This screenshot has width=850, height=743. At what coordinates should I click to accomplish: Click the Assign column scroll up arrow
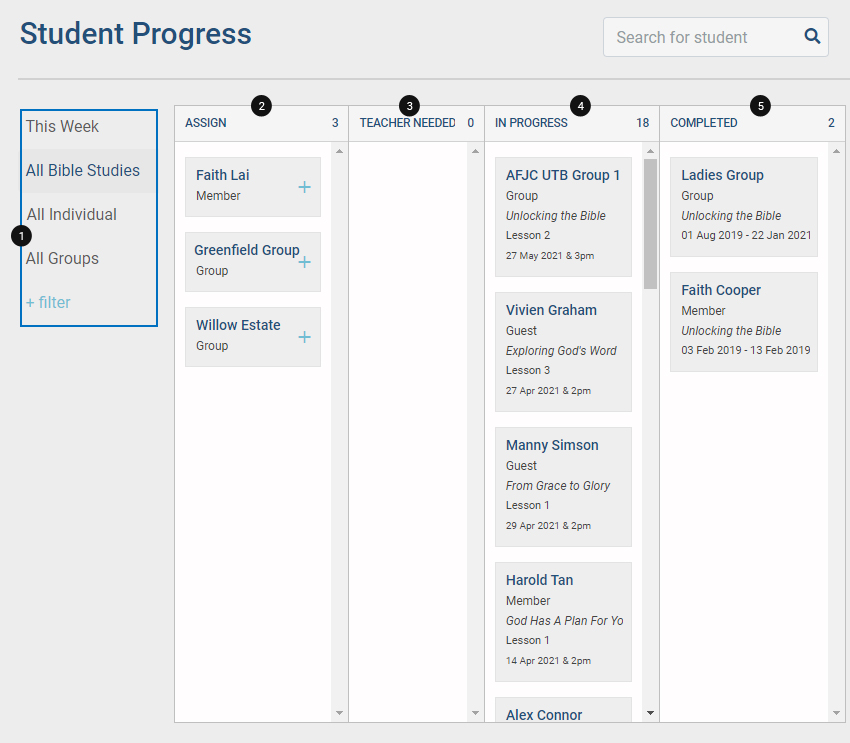click(x=339, y=151)
